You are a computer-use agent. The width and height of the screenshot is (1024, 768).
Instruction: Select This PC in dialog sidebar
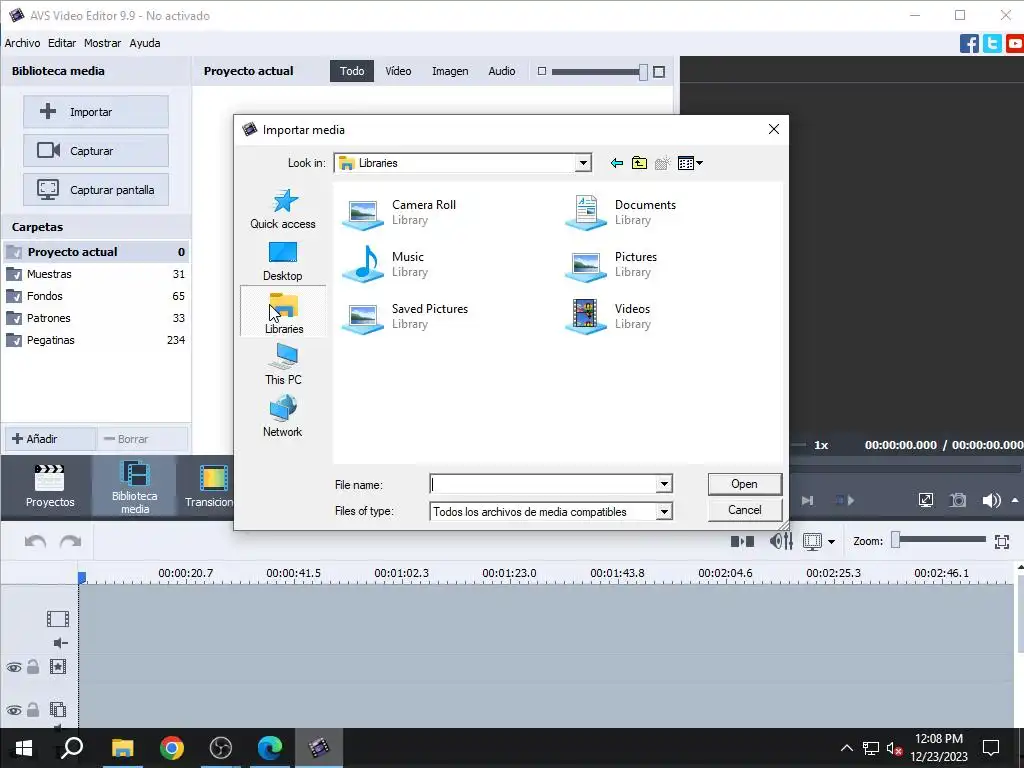[x=283, y=364]
